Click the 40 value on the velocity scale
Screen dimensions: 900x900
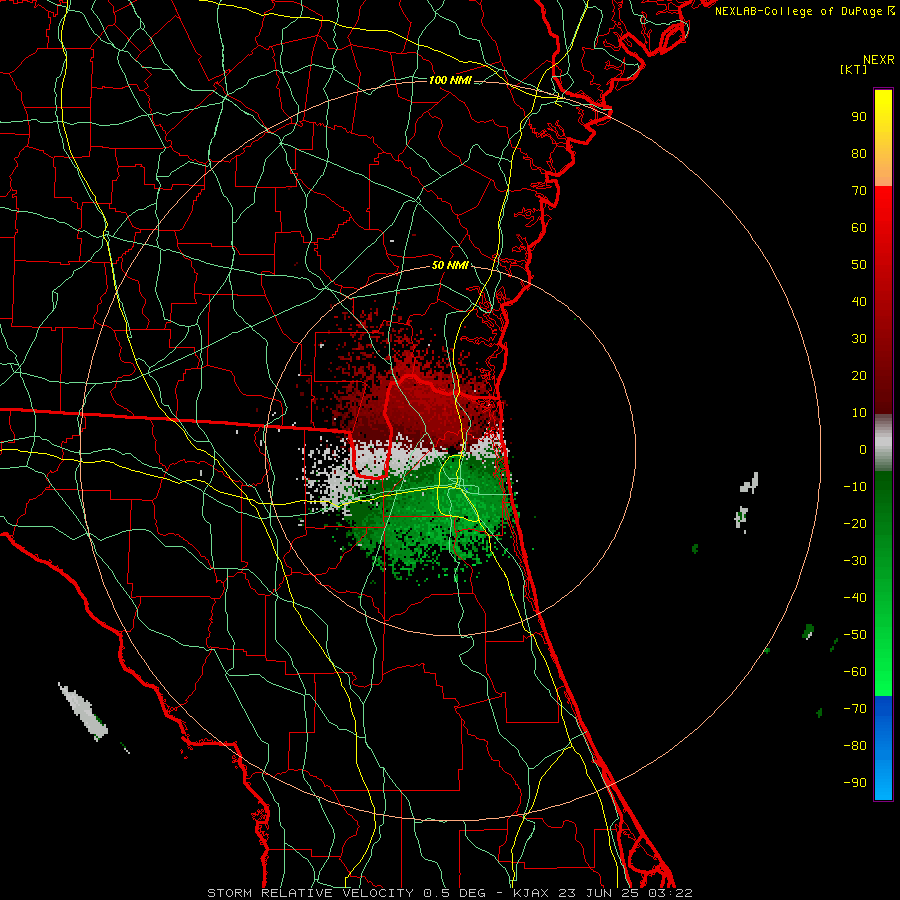859,301
